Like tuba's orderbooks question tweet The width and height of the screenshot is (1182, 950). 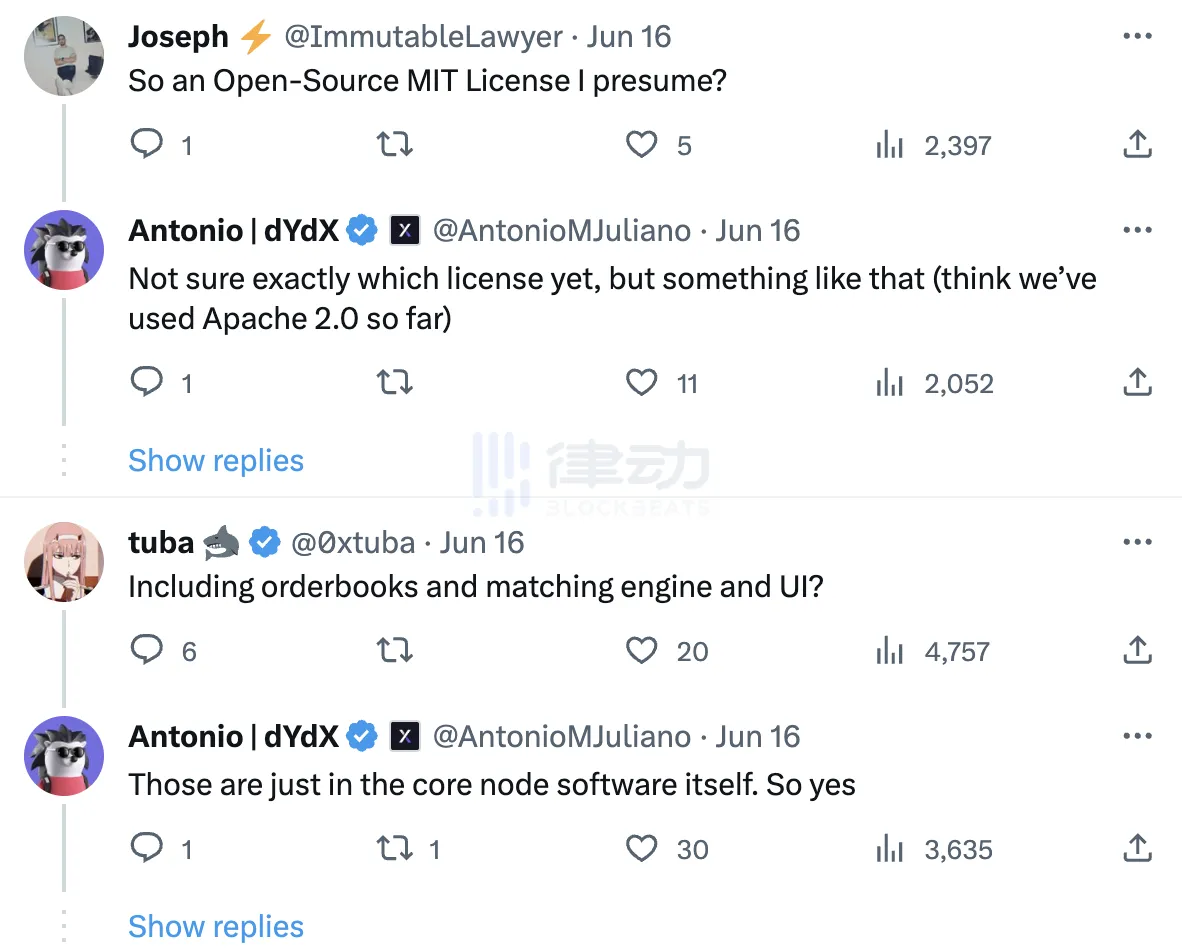642,652
